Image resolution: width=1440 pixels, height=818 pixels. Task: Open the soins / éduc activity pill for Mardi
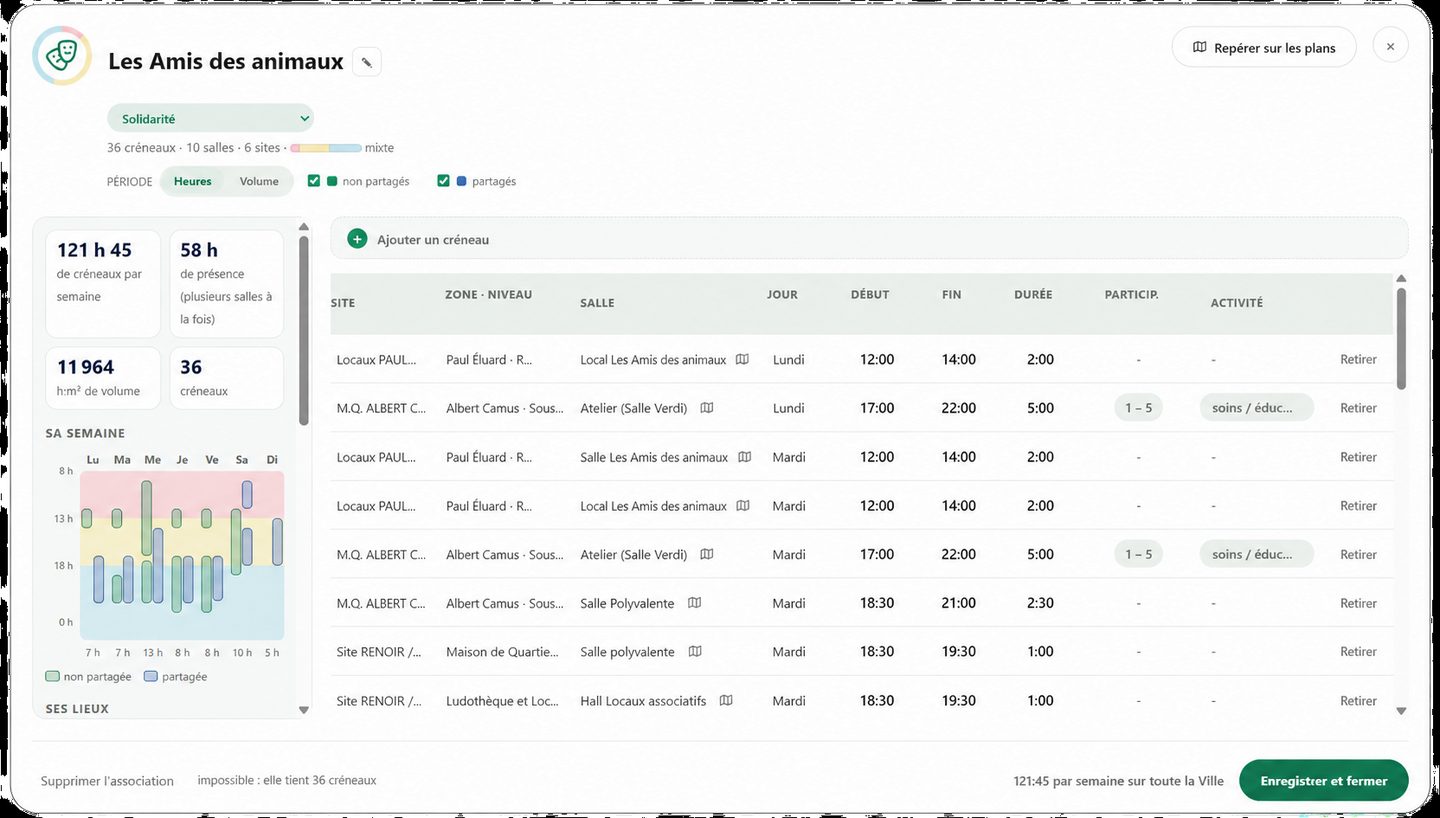coord(1257,554)
